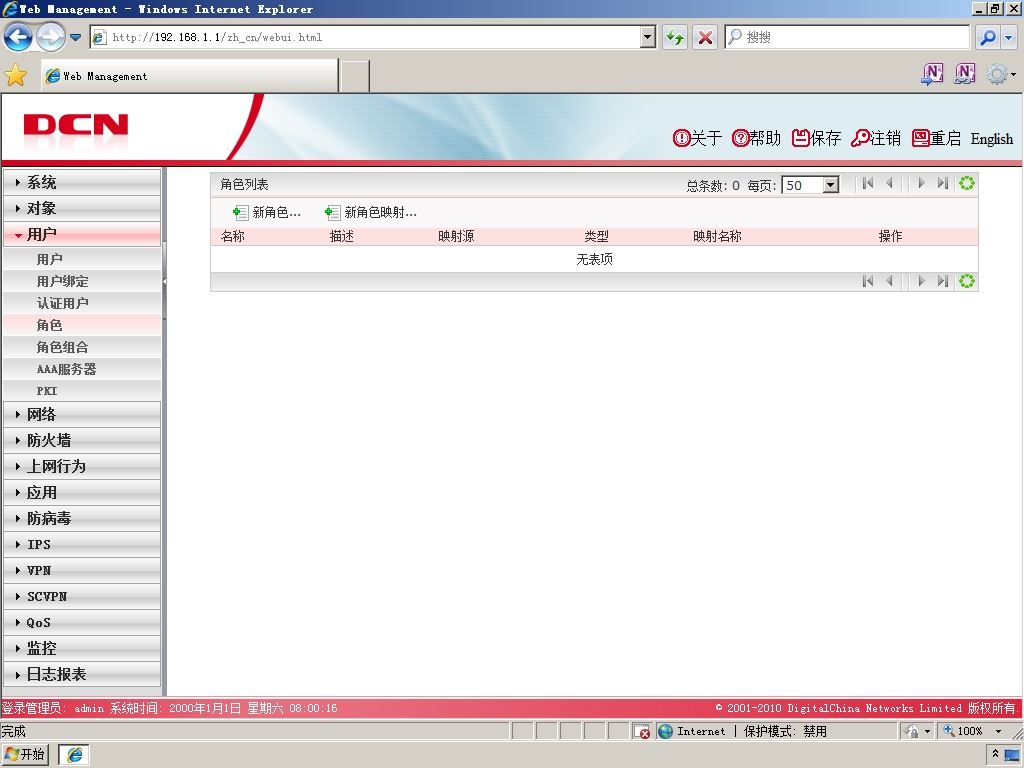1024x768 pixels.
Task: Expand the SCVPN menu section
Action: (x=82, y=596)
